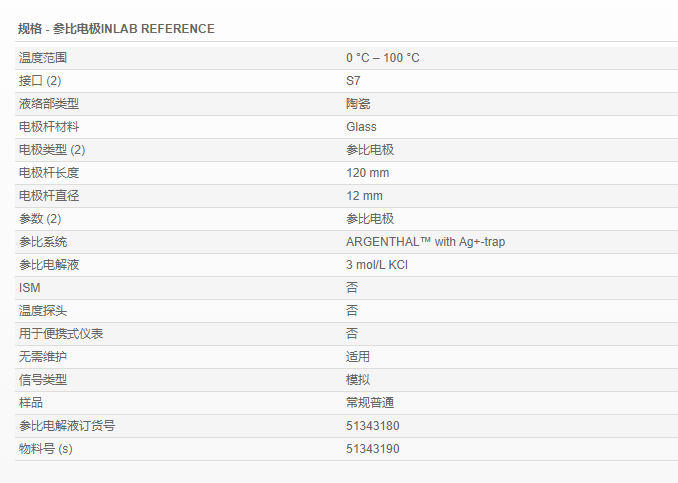678x483 pixels.
Task: Click the Glass material value
Action: [x=361, y=127]
